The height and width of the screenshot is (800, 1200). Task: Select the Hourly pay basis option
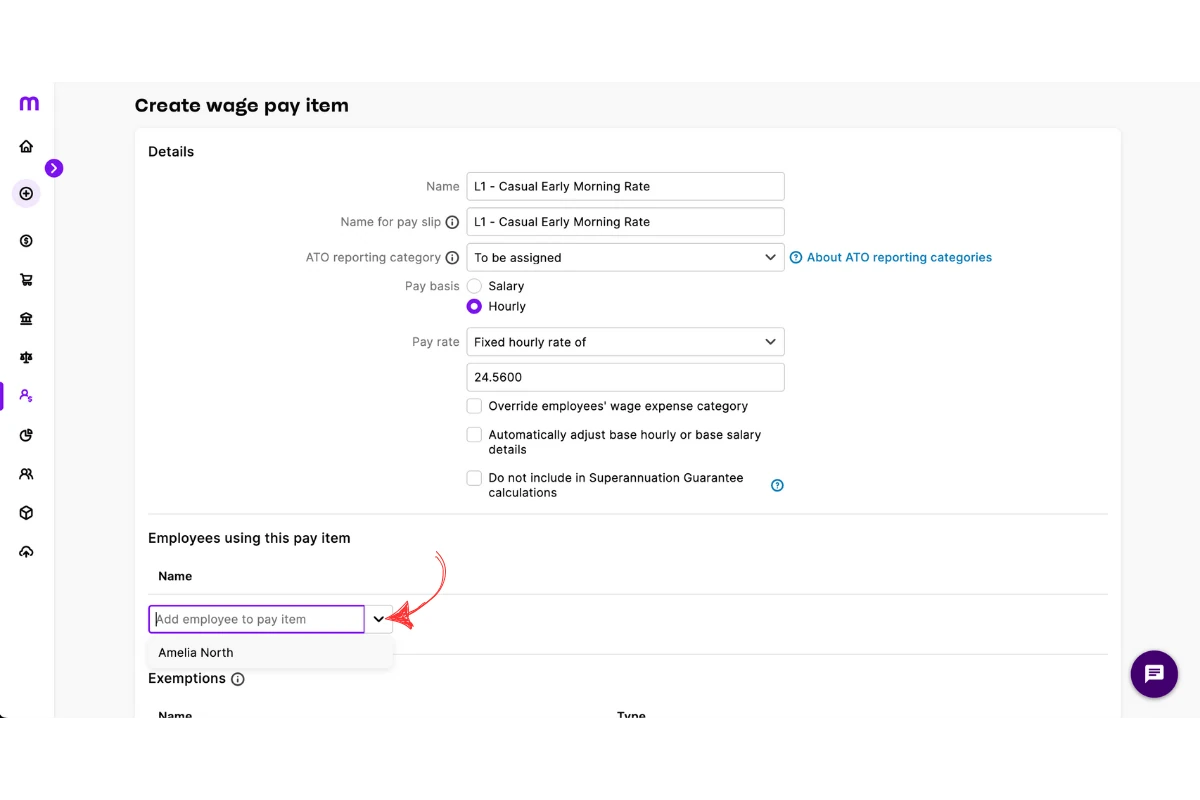(x=474, y=306)
